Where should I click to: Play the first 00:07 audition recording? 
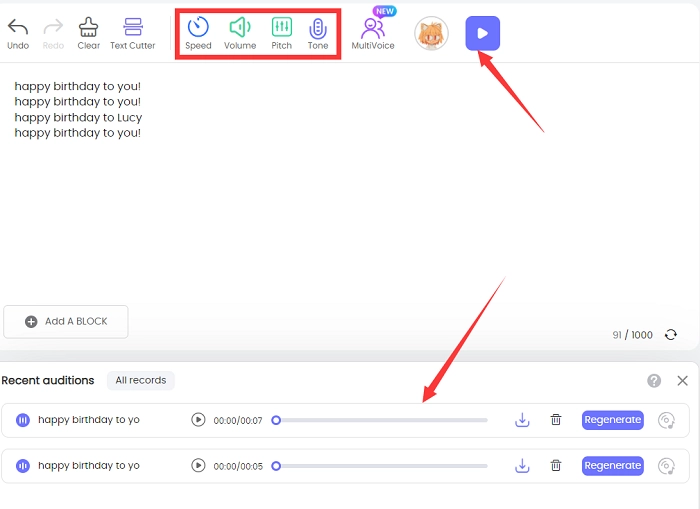point(198,420)
